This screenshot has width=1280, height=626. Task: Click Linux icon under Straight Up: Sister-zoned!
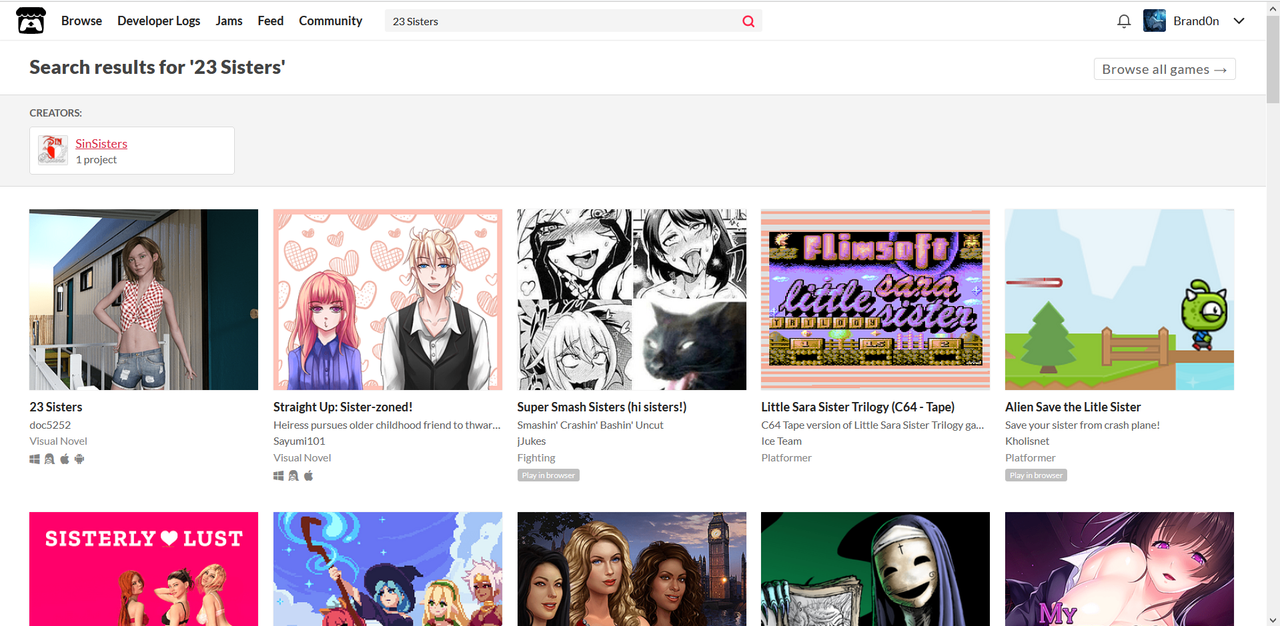[x=293, y=476]
